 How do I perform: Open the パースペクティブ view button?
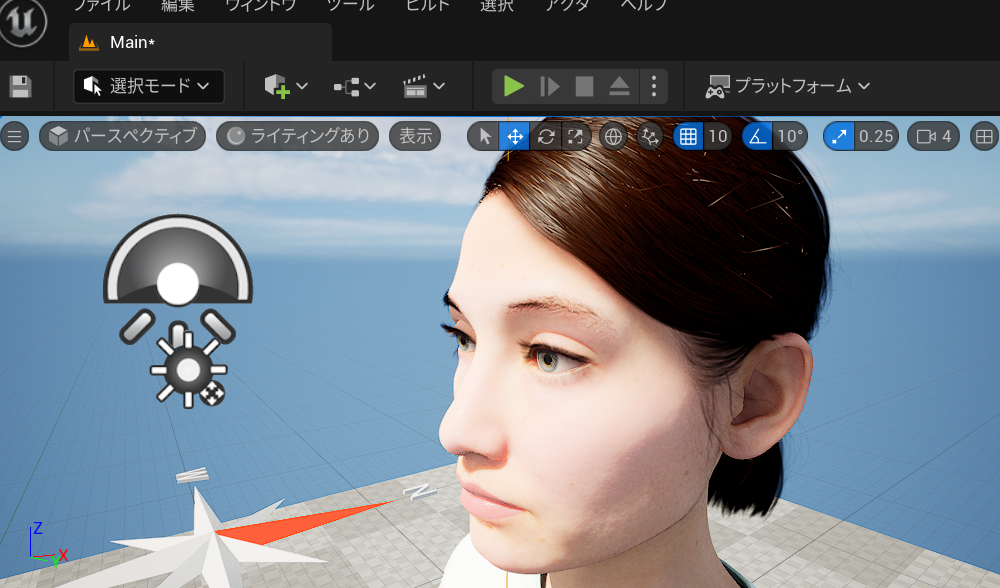[122, 136]
